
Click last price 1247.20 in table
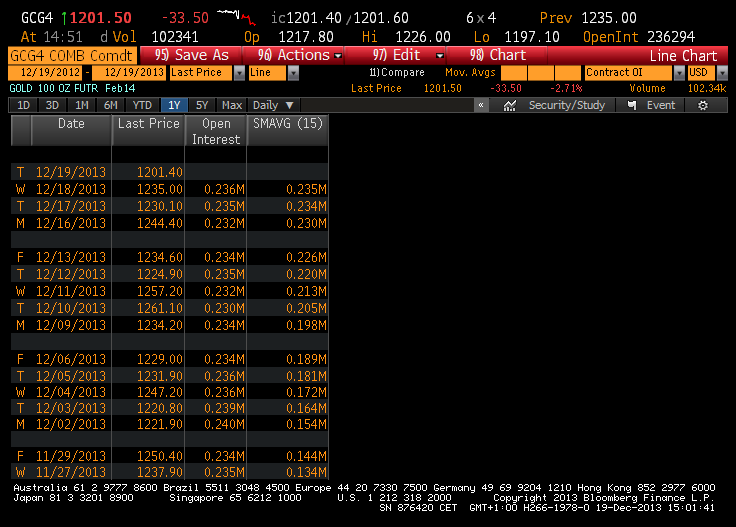coord(160,392)
